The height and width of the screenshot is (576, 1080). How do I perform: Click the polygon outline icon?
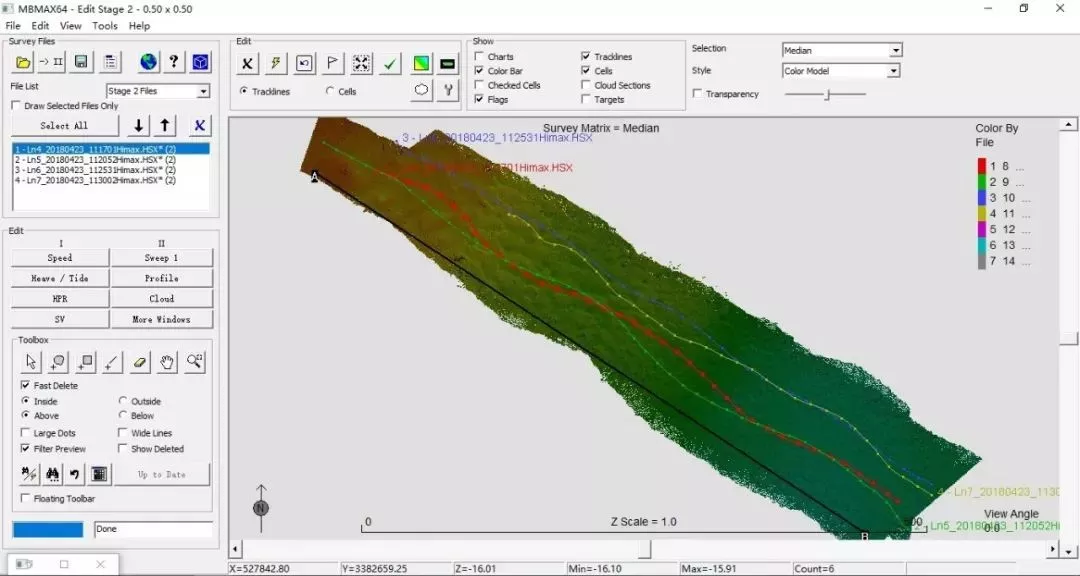click(x=421, y=90)
